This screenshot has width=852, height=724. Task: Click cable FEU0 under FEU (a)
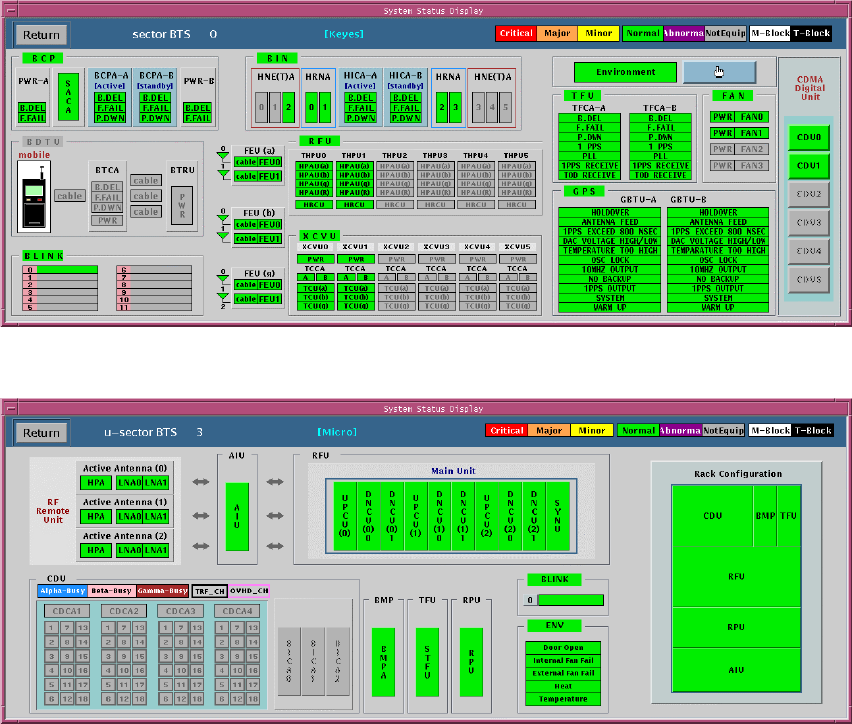coord(258,162)
